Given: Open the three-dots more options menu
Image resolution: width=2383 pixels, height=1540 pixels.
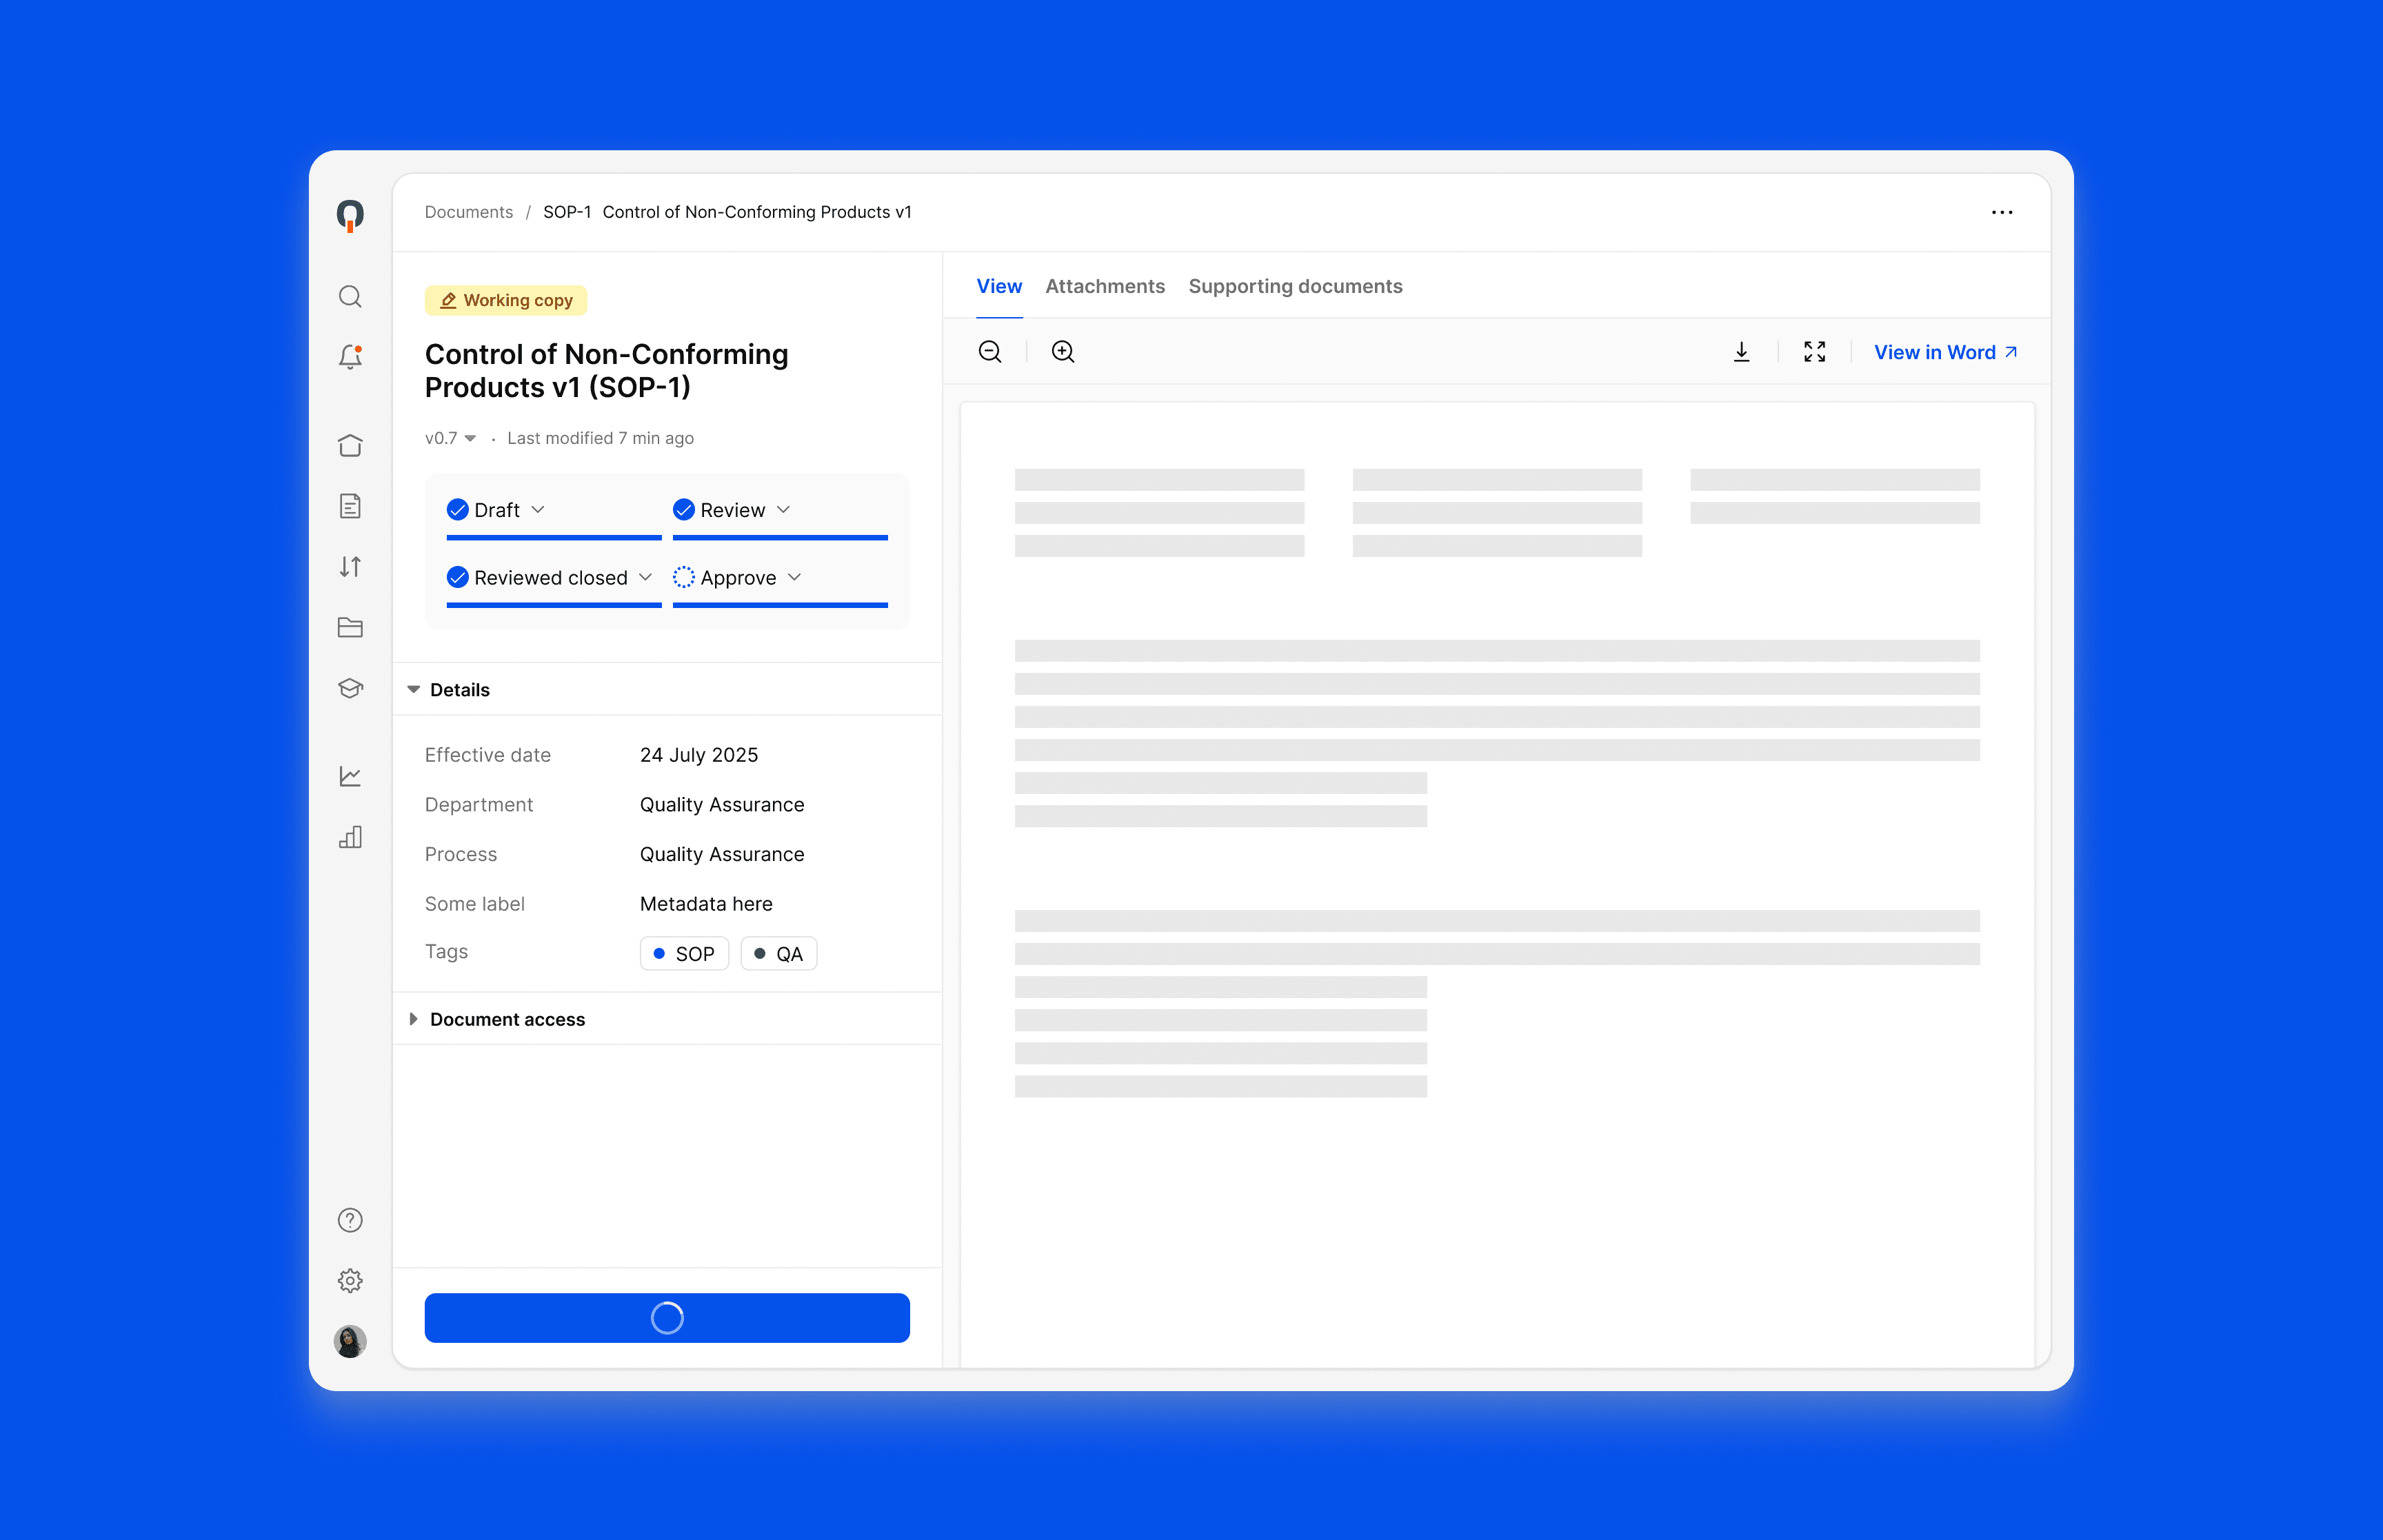Looking at the screenshot, I should 2002,212.
